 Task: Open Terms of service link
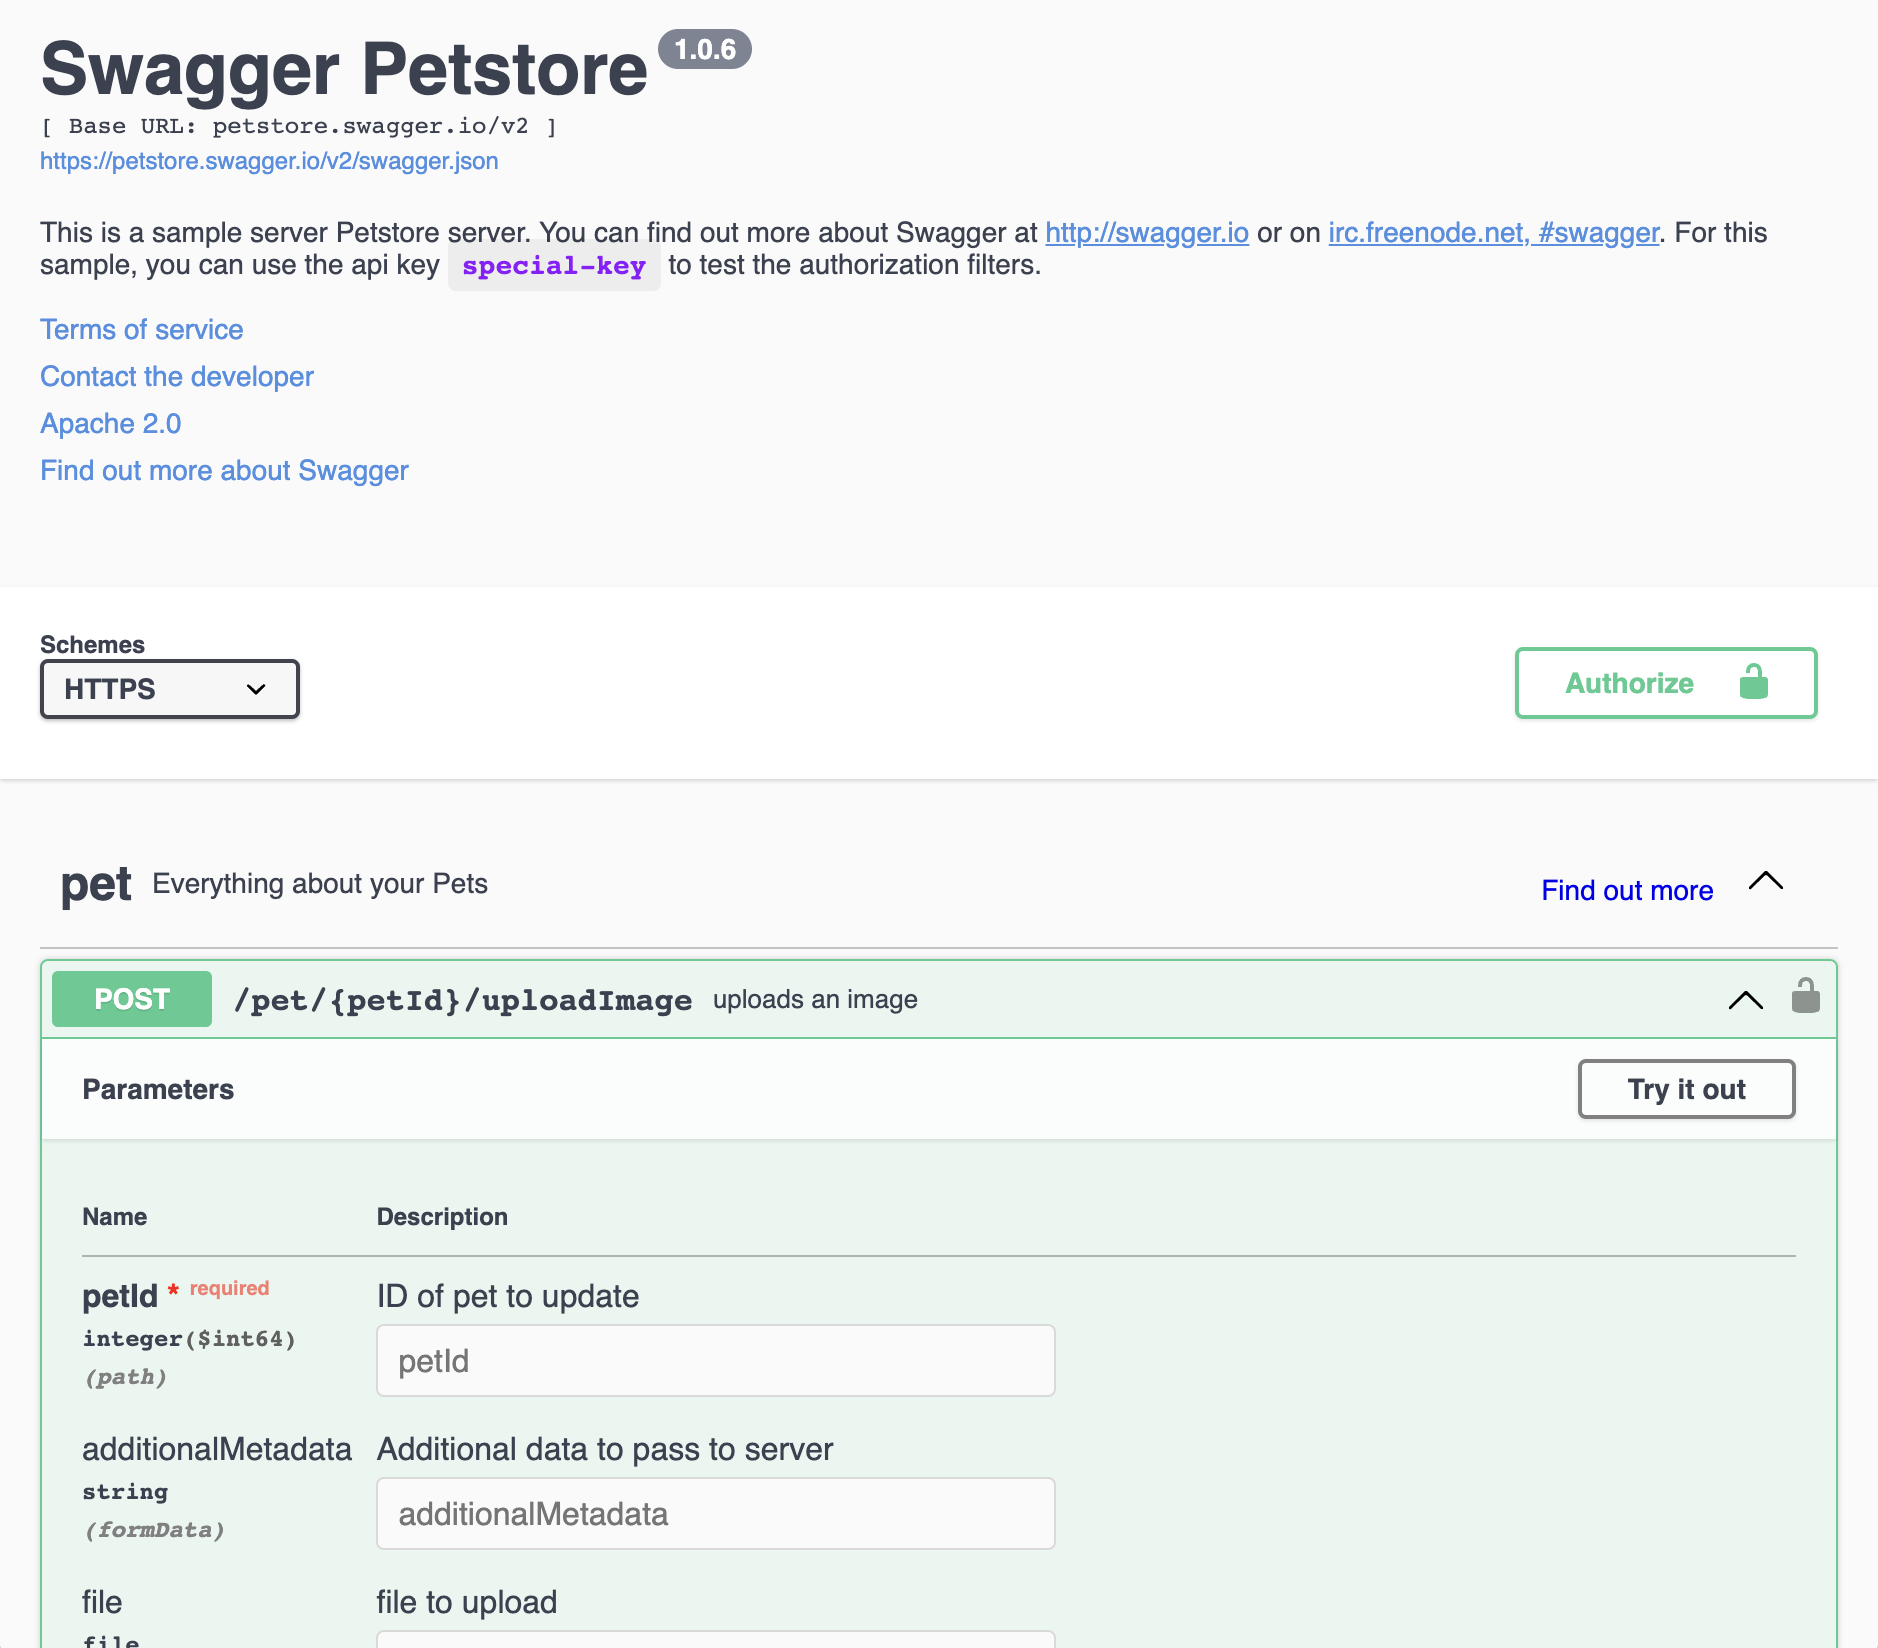point(142,330)
